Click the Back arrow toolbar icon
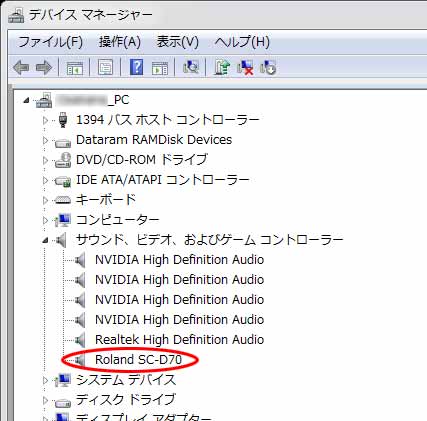427x421 pixels. click(x=21, y=68)
